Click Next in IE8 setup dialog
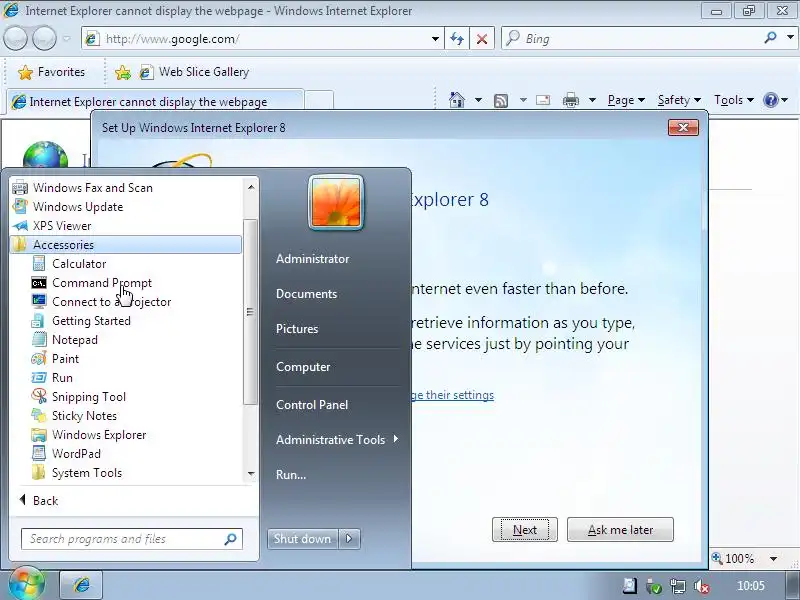This screenshot has height=600, width=800. coord(524,530)
